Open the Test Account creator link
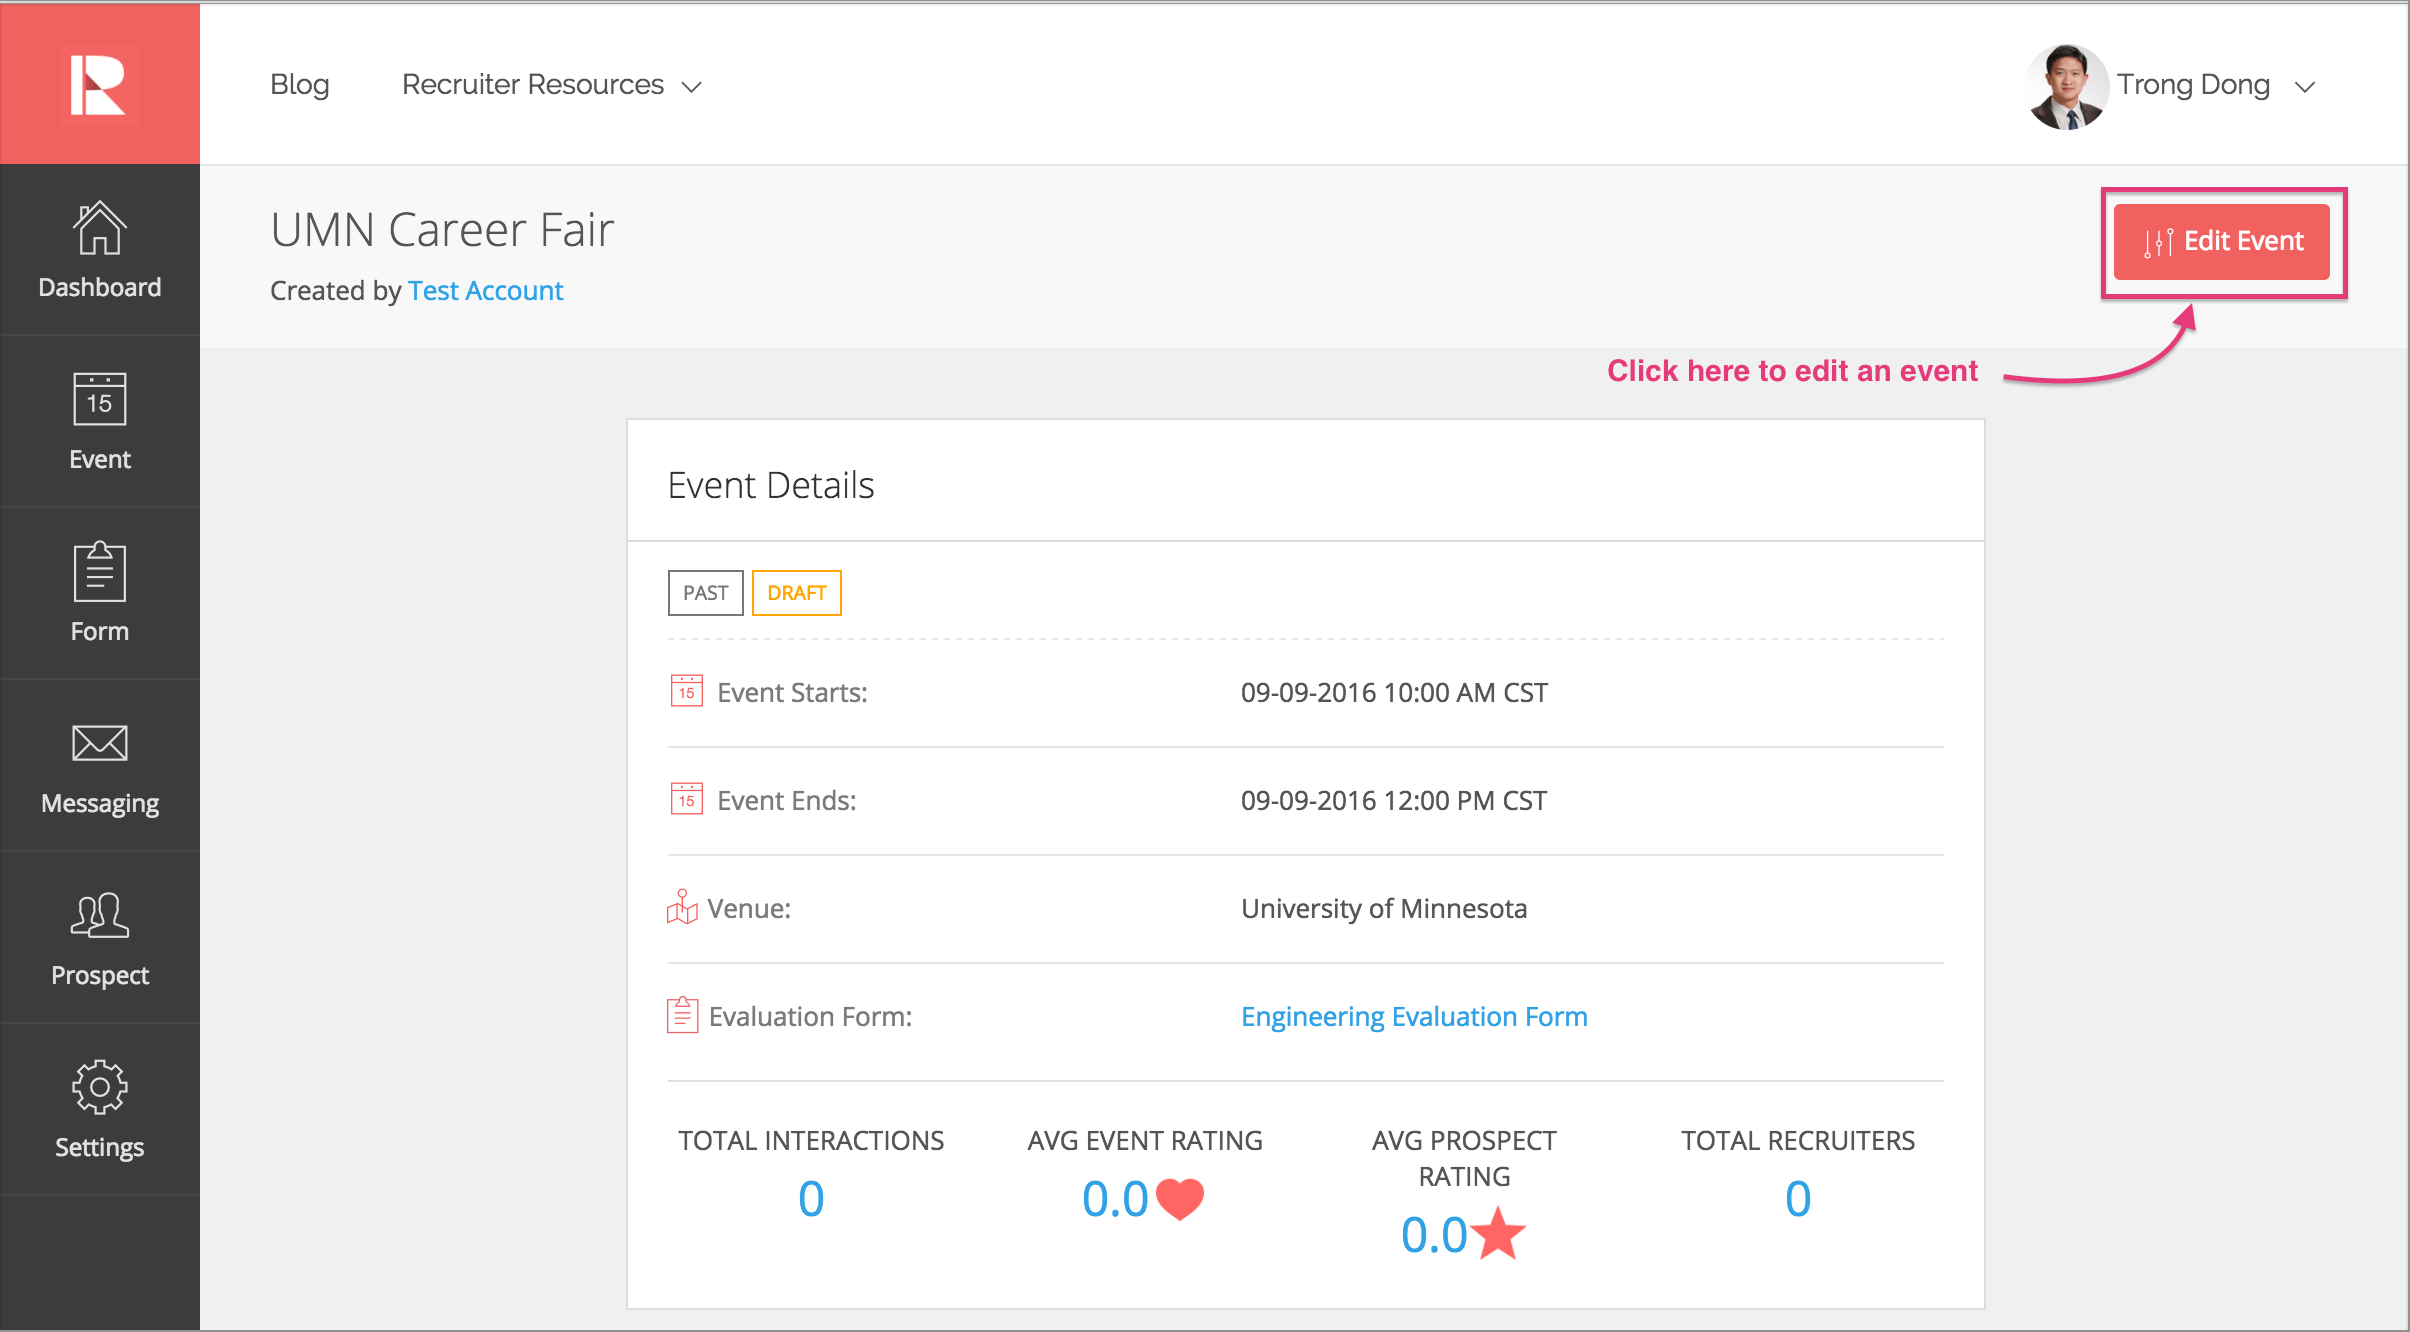The width and height of the screenshot is (2410, 1332). [485, 291]
